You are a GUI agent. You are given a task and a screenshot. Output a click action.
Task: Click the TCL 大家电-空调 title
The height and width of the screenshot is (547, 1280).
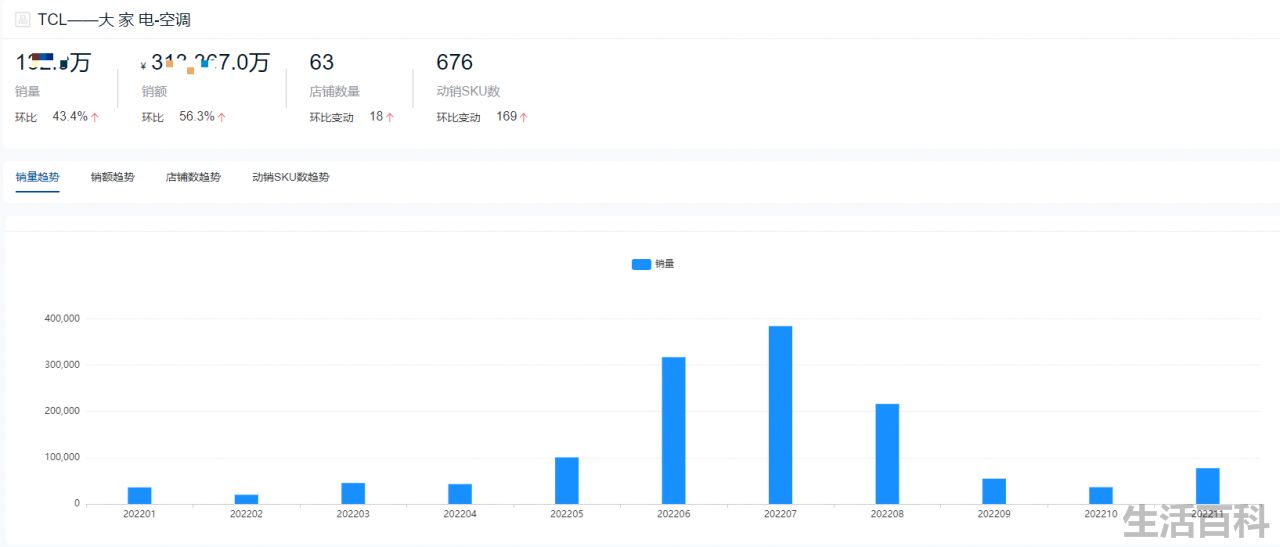tap(114, 19)
